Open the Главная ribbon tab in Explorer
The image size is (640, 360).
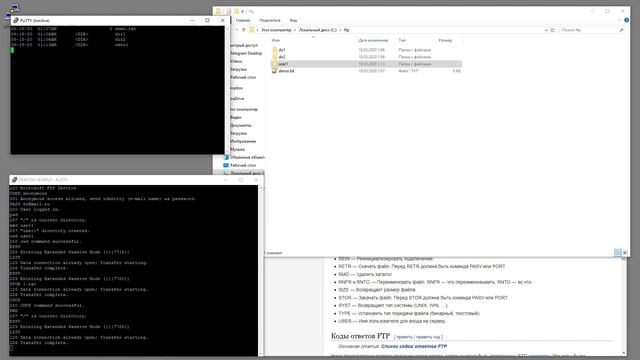243,20
